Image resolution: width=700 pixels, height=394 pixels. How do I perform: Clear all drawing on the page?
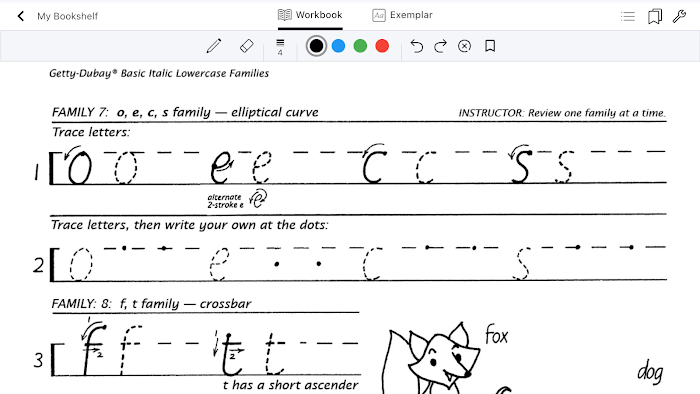(464, 46)
